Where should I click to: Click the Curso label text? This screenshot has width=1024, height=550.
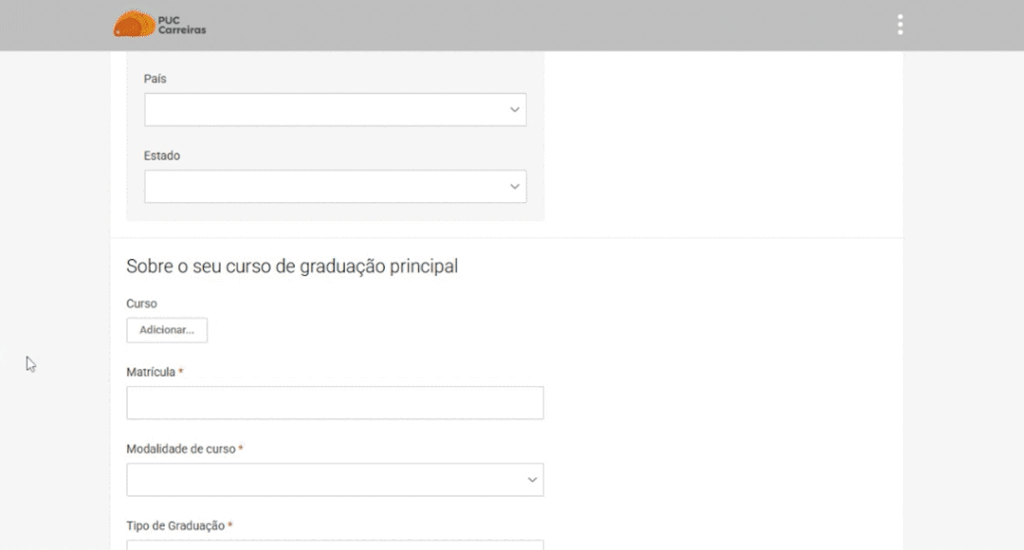pyautogui.click(x=142, y=303)
